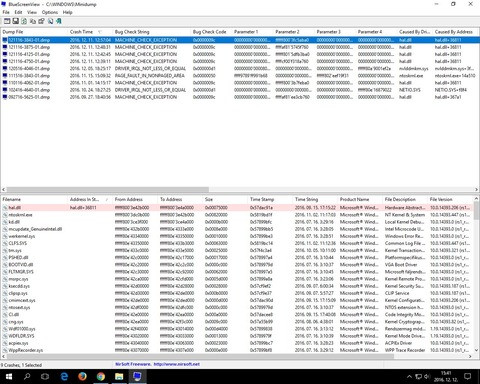Click the upper pane horizontal scrollbar thumb
The width and height of the screenshot is (480, 384).
[108, 190]
